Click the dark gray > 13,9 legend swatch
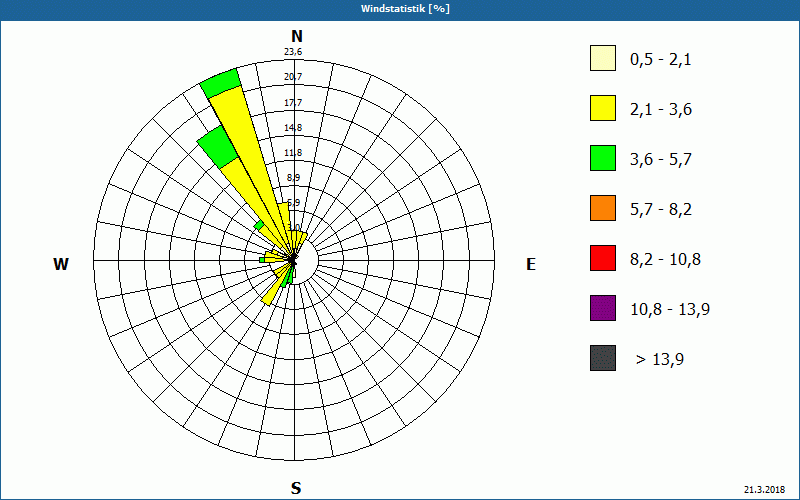800x500 pixels. (603, 358)
